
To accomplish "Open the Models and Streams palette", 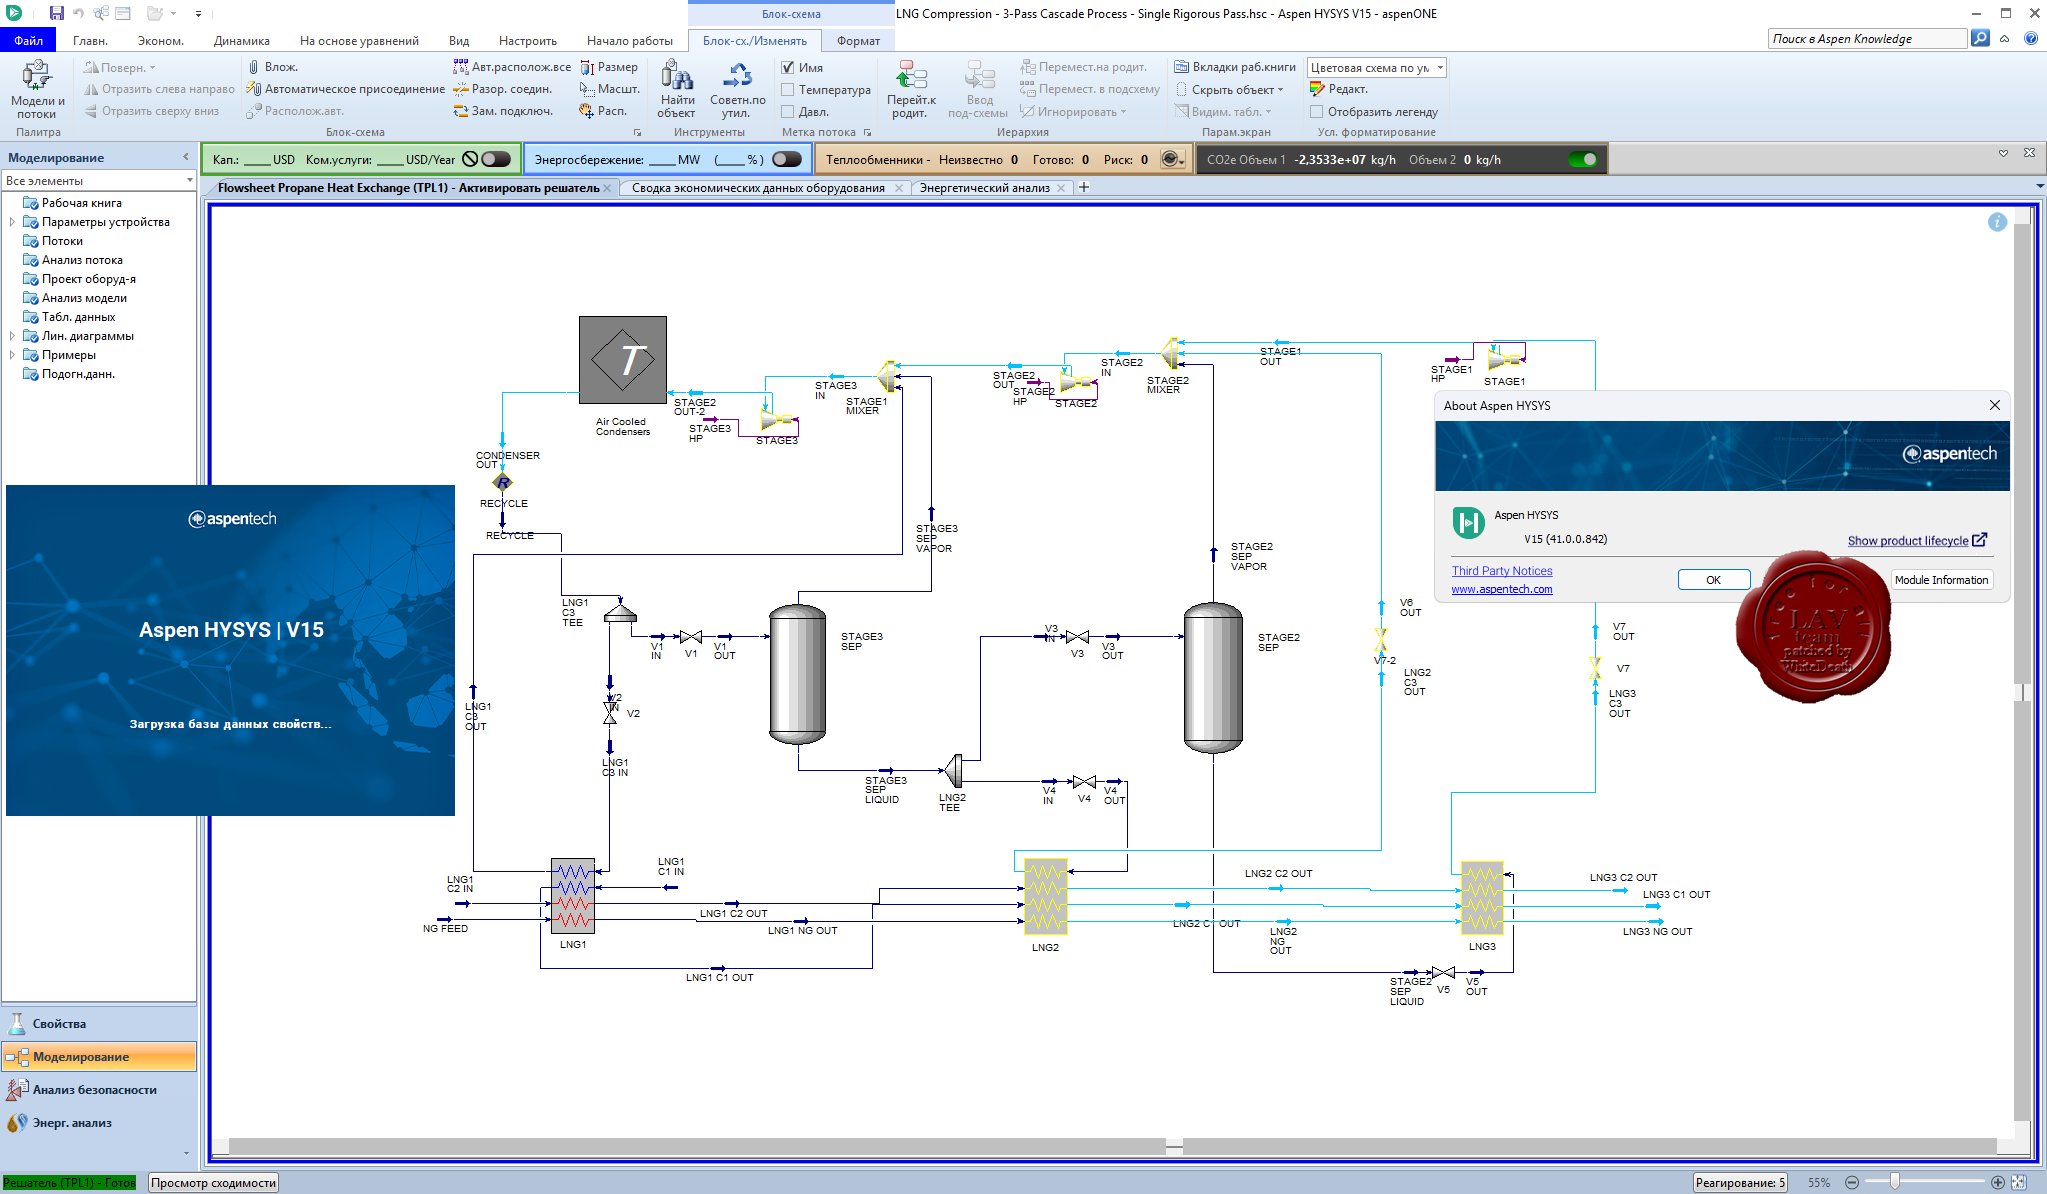I will coord(37,90).
